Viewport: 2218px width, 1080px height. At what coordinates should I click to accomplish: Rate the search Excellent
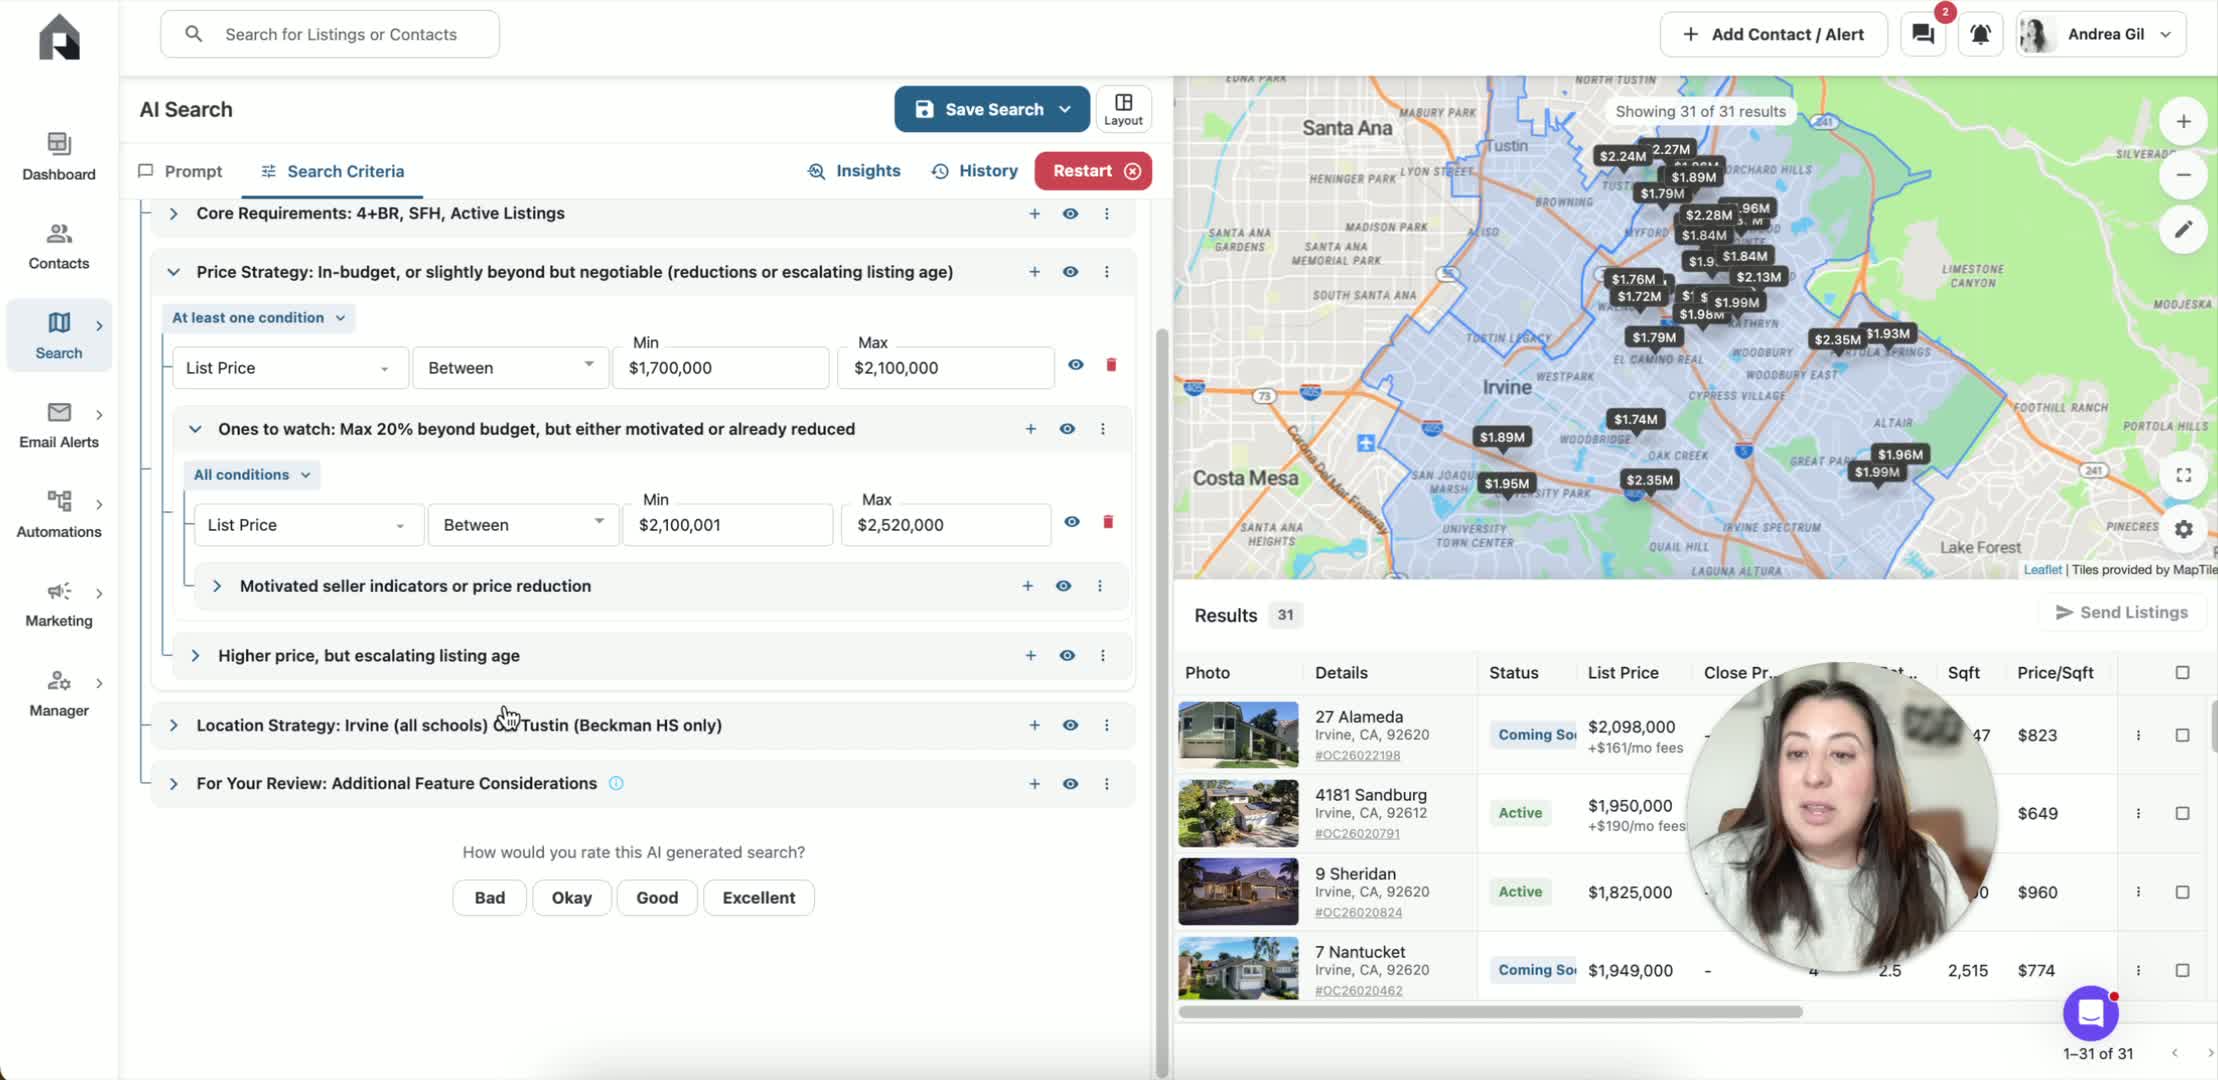point(758,898)
